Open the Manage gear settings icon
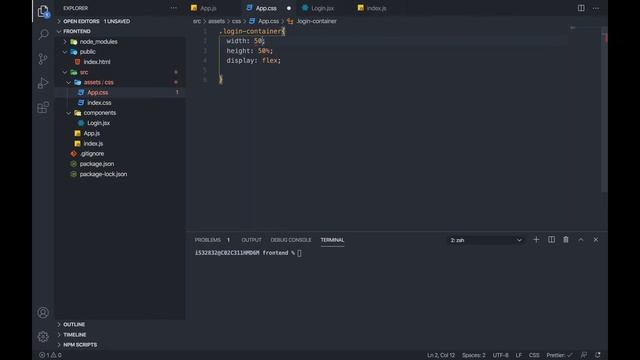640x360 pixels. pos(43,337)
